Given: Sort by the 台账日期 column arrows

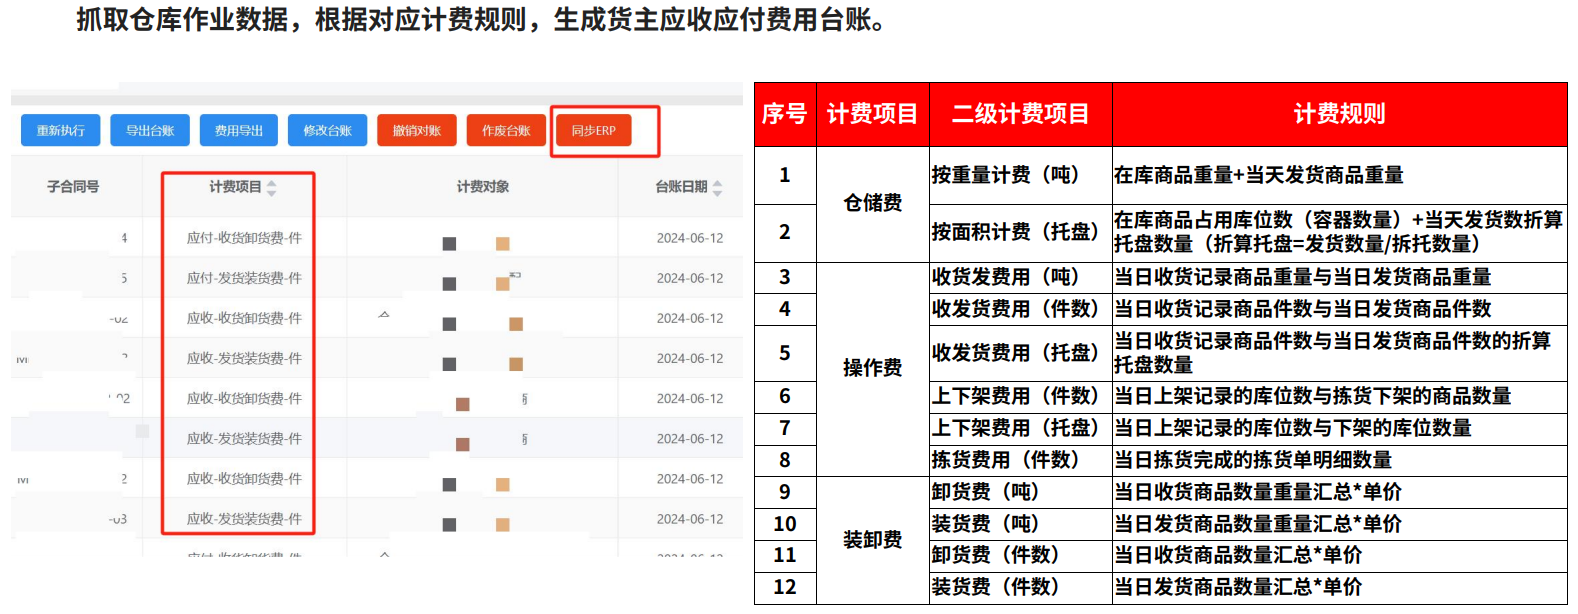Looking at the screenshot, I should point(717,188).
